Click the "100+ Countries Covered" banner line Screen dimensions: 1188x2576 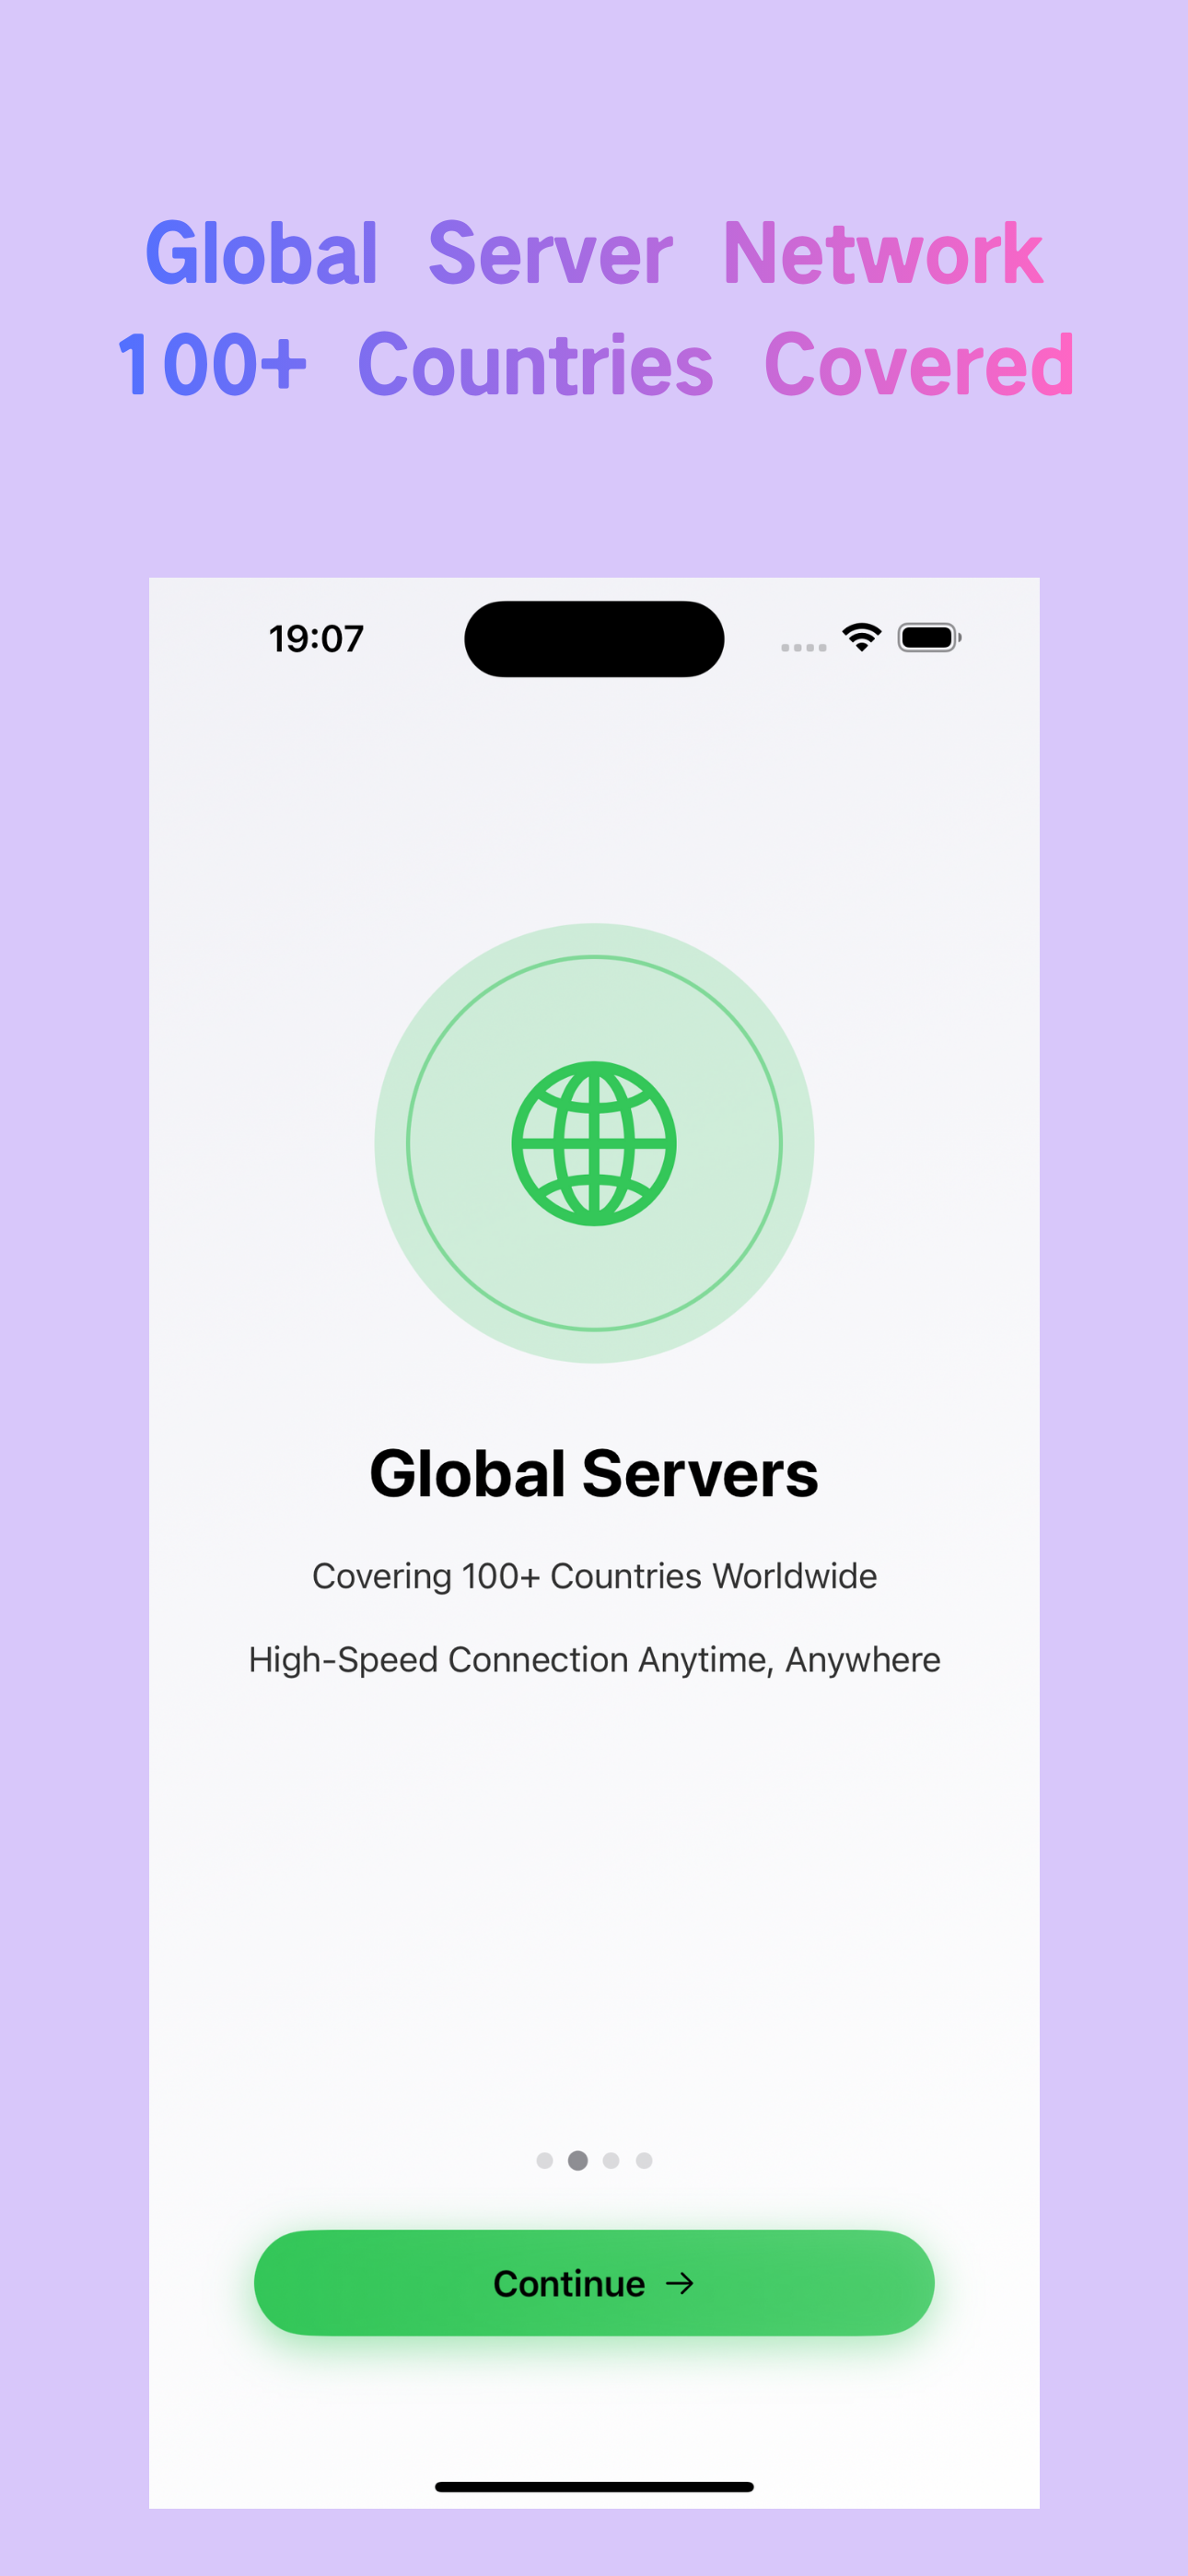(595, 365)
